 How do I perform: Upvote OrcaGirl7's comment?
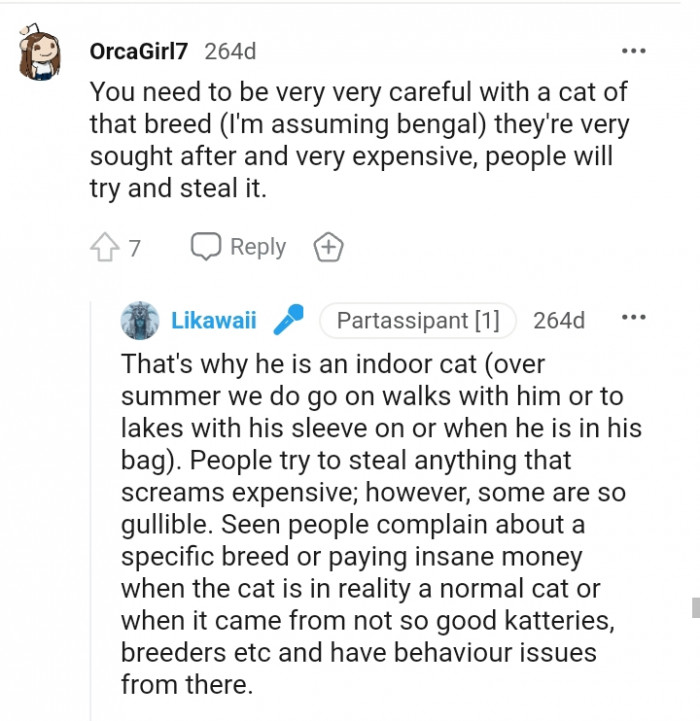106,247
